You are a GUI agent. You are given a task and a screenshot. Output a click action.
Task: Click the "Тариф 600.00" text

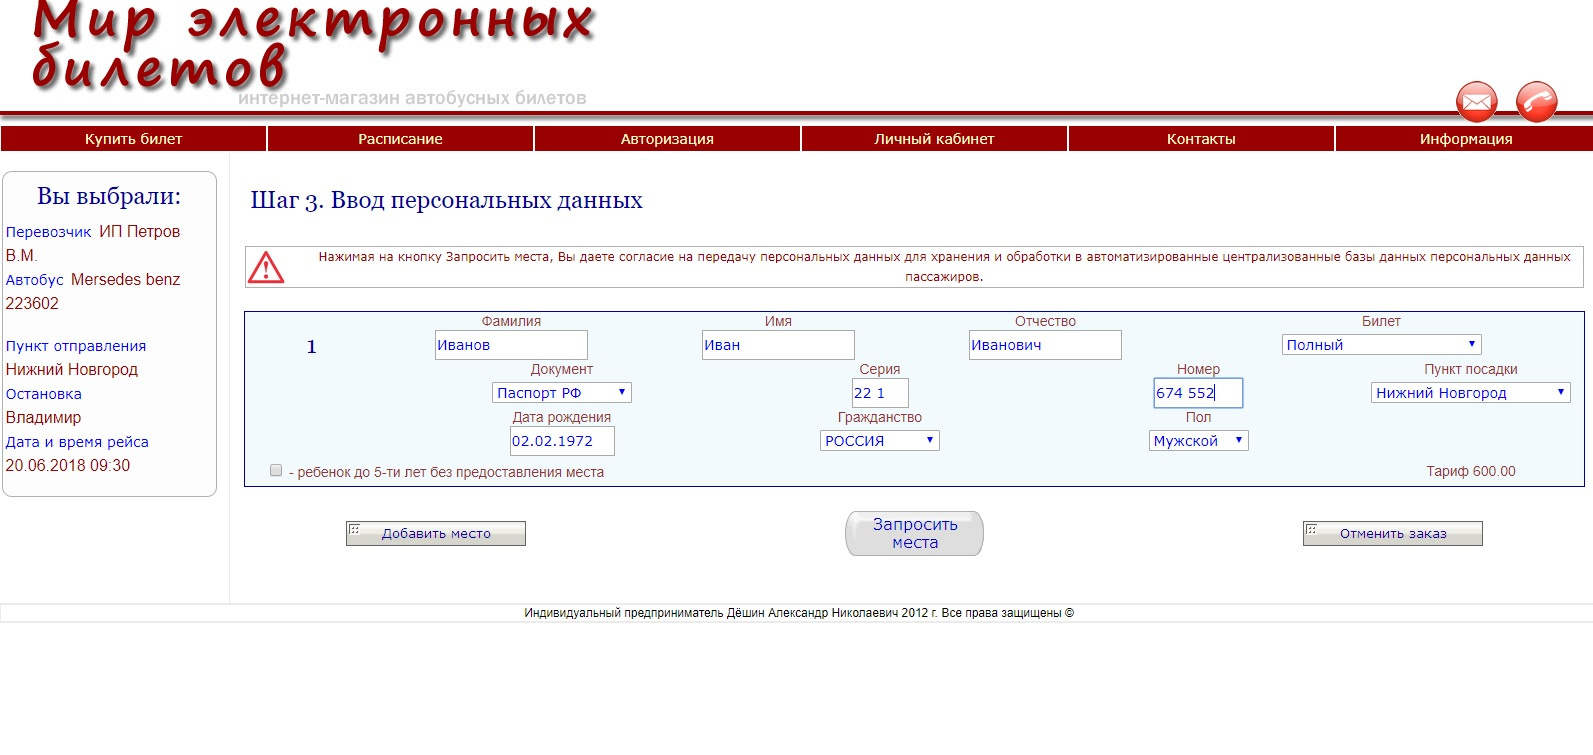coord(1471,471)
